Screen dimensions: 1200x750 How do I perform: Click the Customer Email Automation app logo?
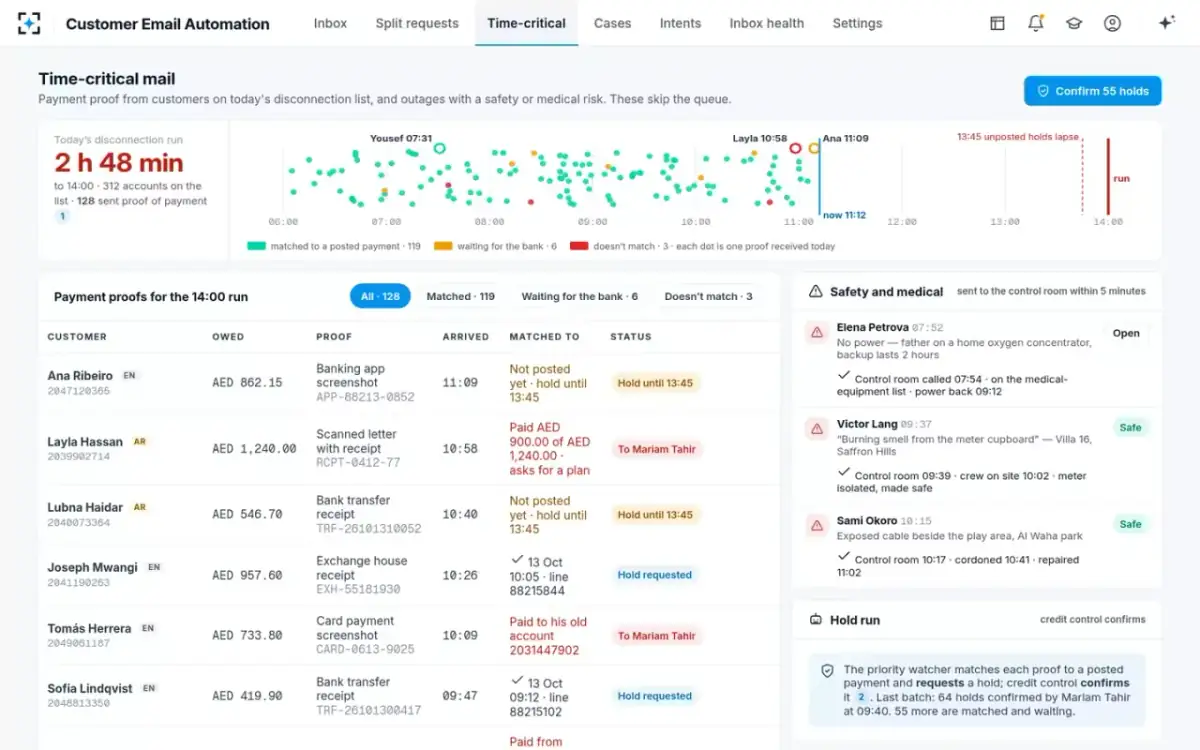pos(30,23)
